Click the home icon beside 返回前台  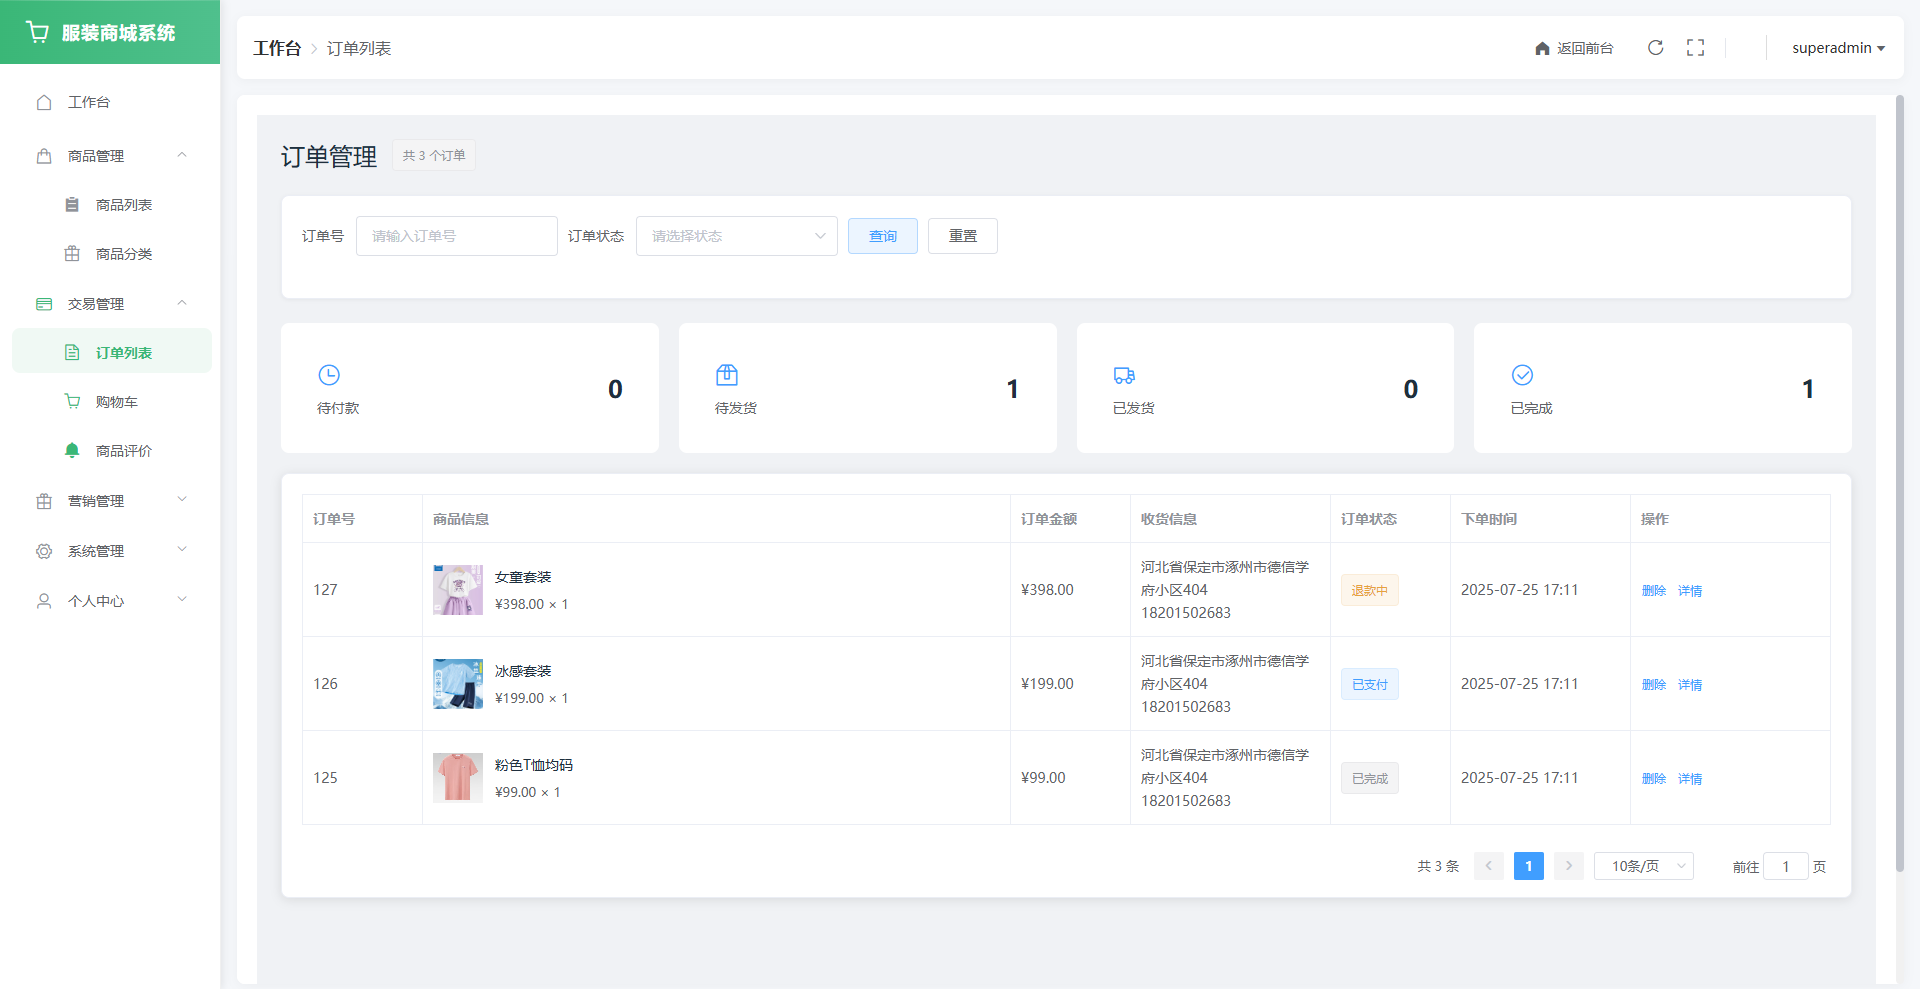[1542, 49]
